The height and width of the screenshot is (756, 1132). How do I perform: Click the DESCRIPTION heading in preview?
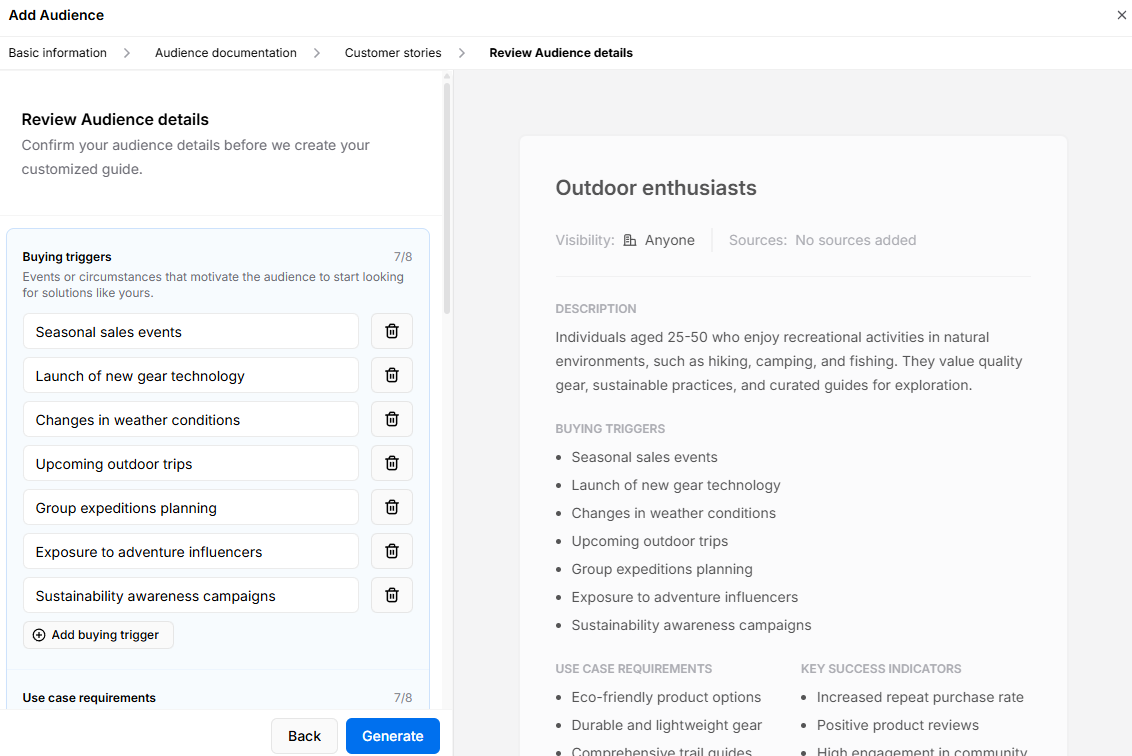pyautogui.click(x=596, y=309)
